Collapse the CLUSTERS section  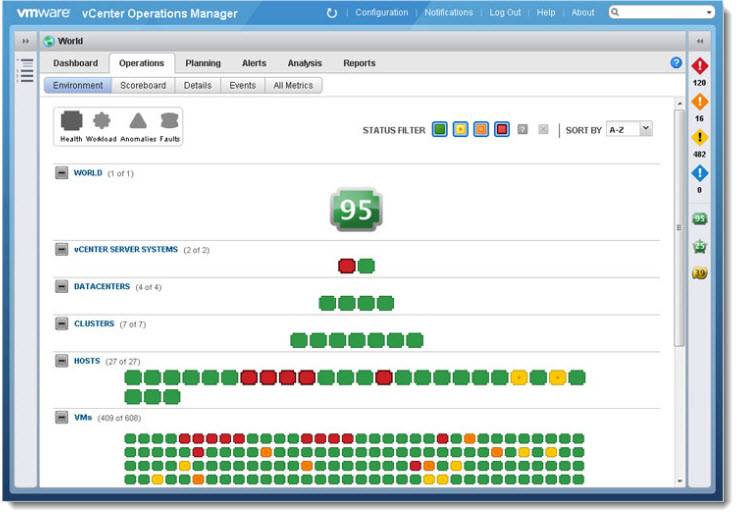[x=61, y=324]
